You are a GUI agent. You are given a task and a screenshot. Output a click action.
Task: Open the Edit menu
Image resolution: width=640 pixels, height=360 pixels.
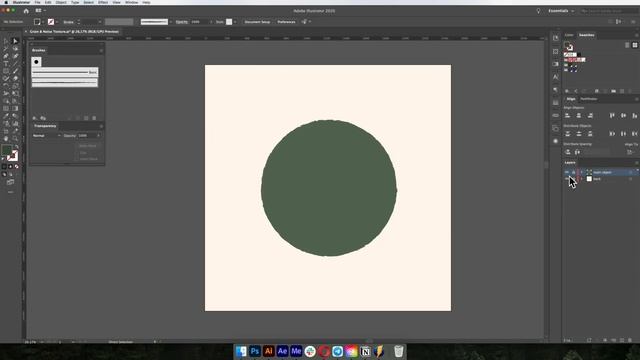tap(48, 2)
